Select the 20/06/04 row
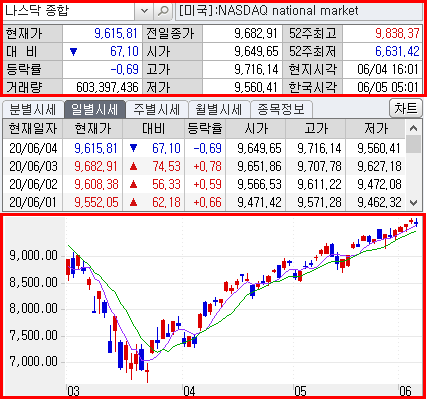427x399 pixels. [x=204, y=148]
